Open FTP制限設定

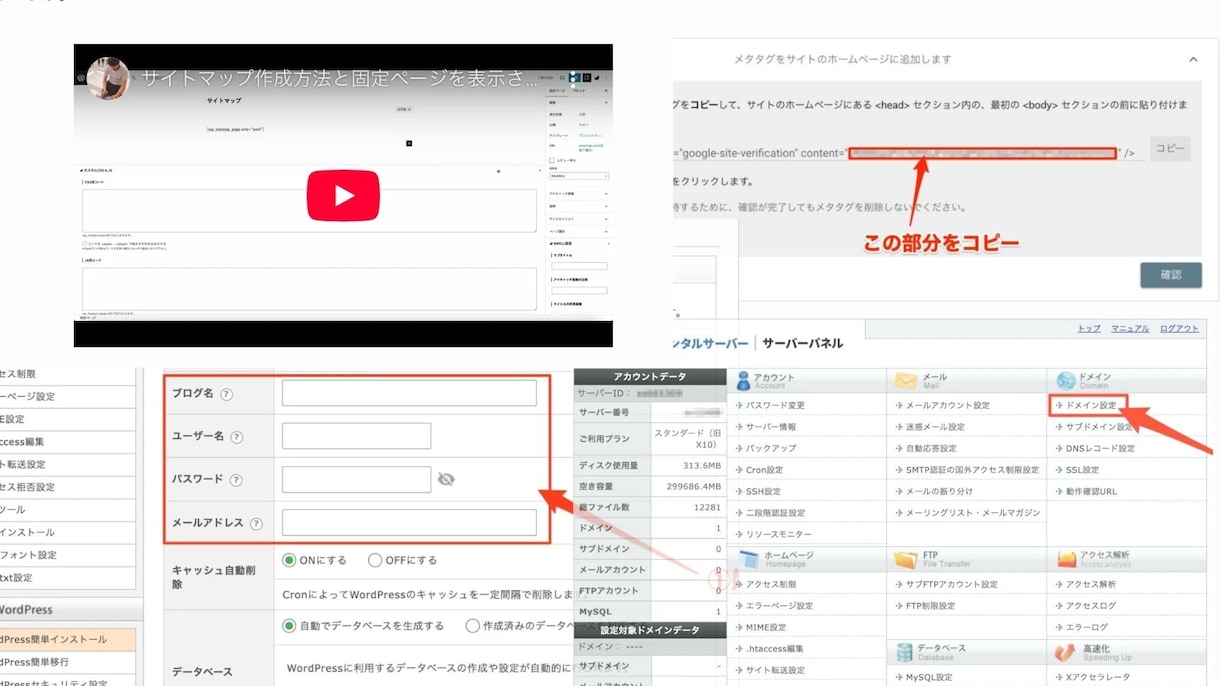point(930,606)
